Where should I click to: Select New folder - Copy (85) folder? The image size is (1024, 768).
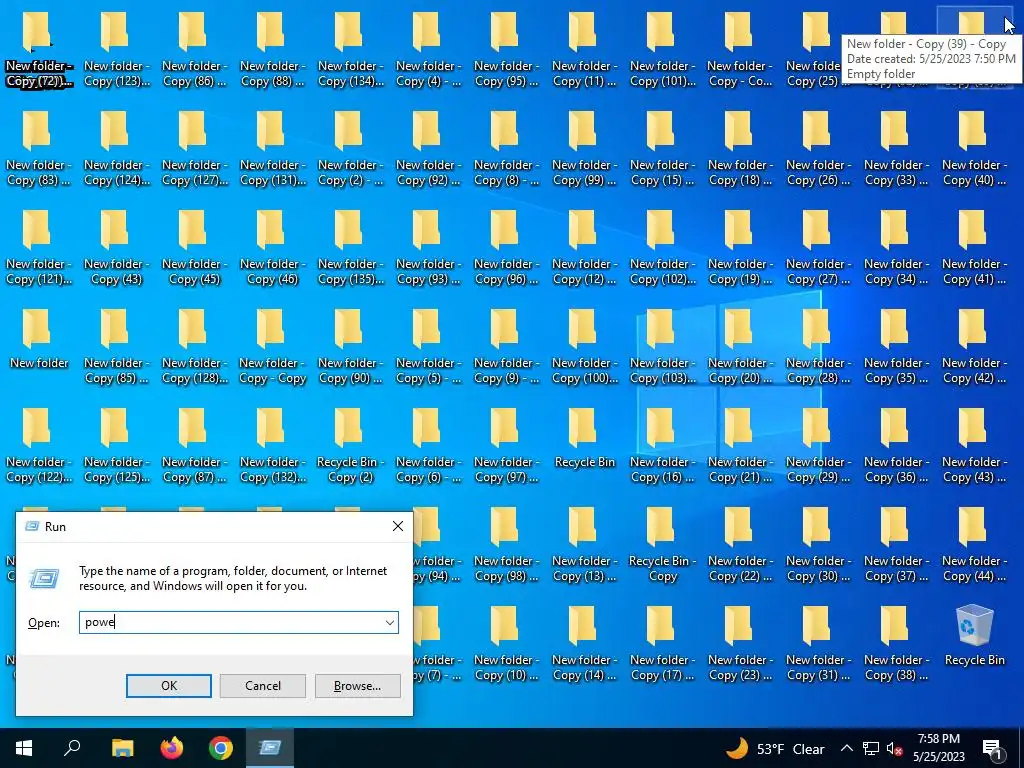pos(116,347)
